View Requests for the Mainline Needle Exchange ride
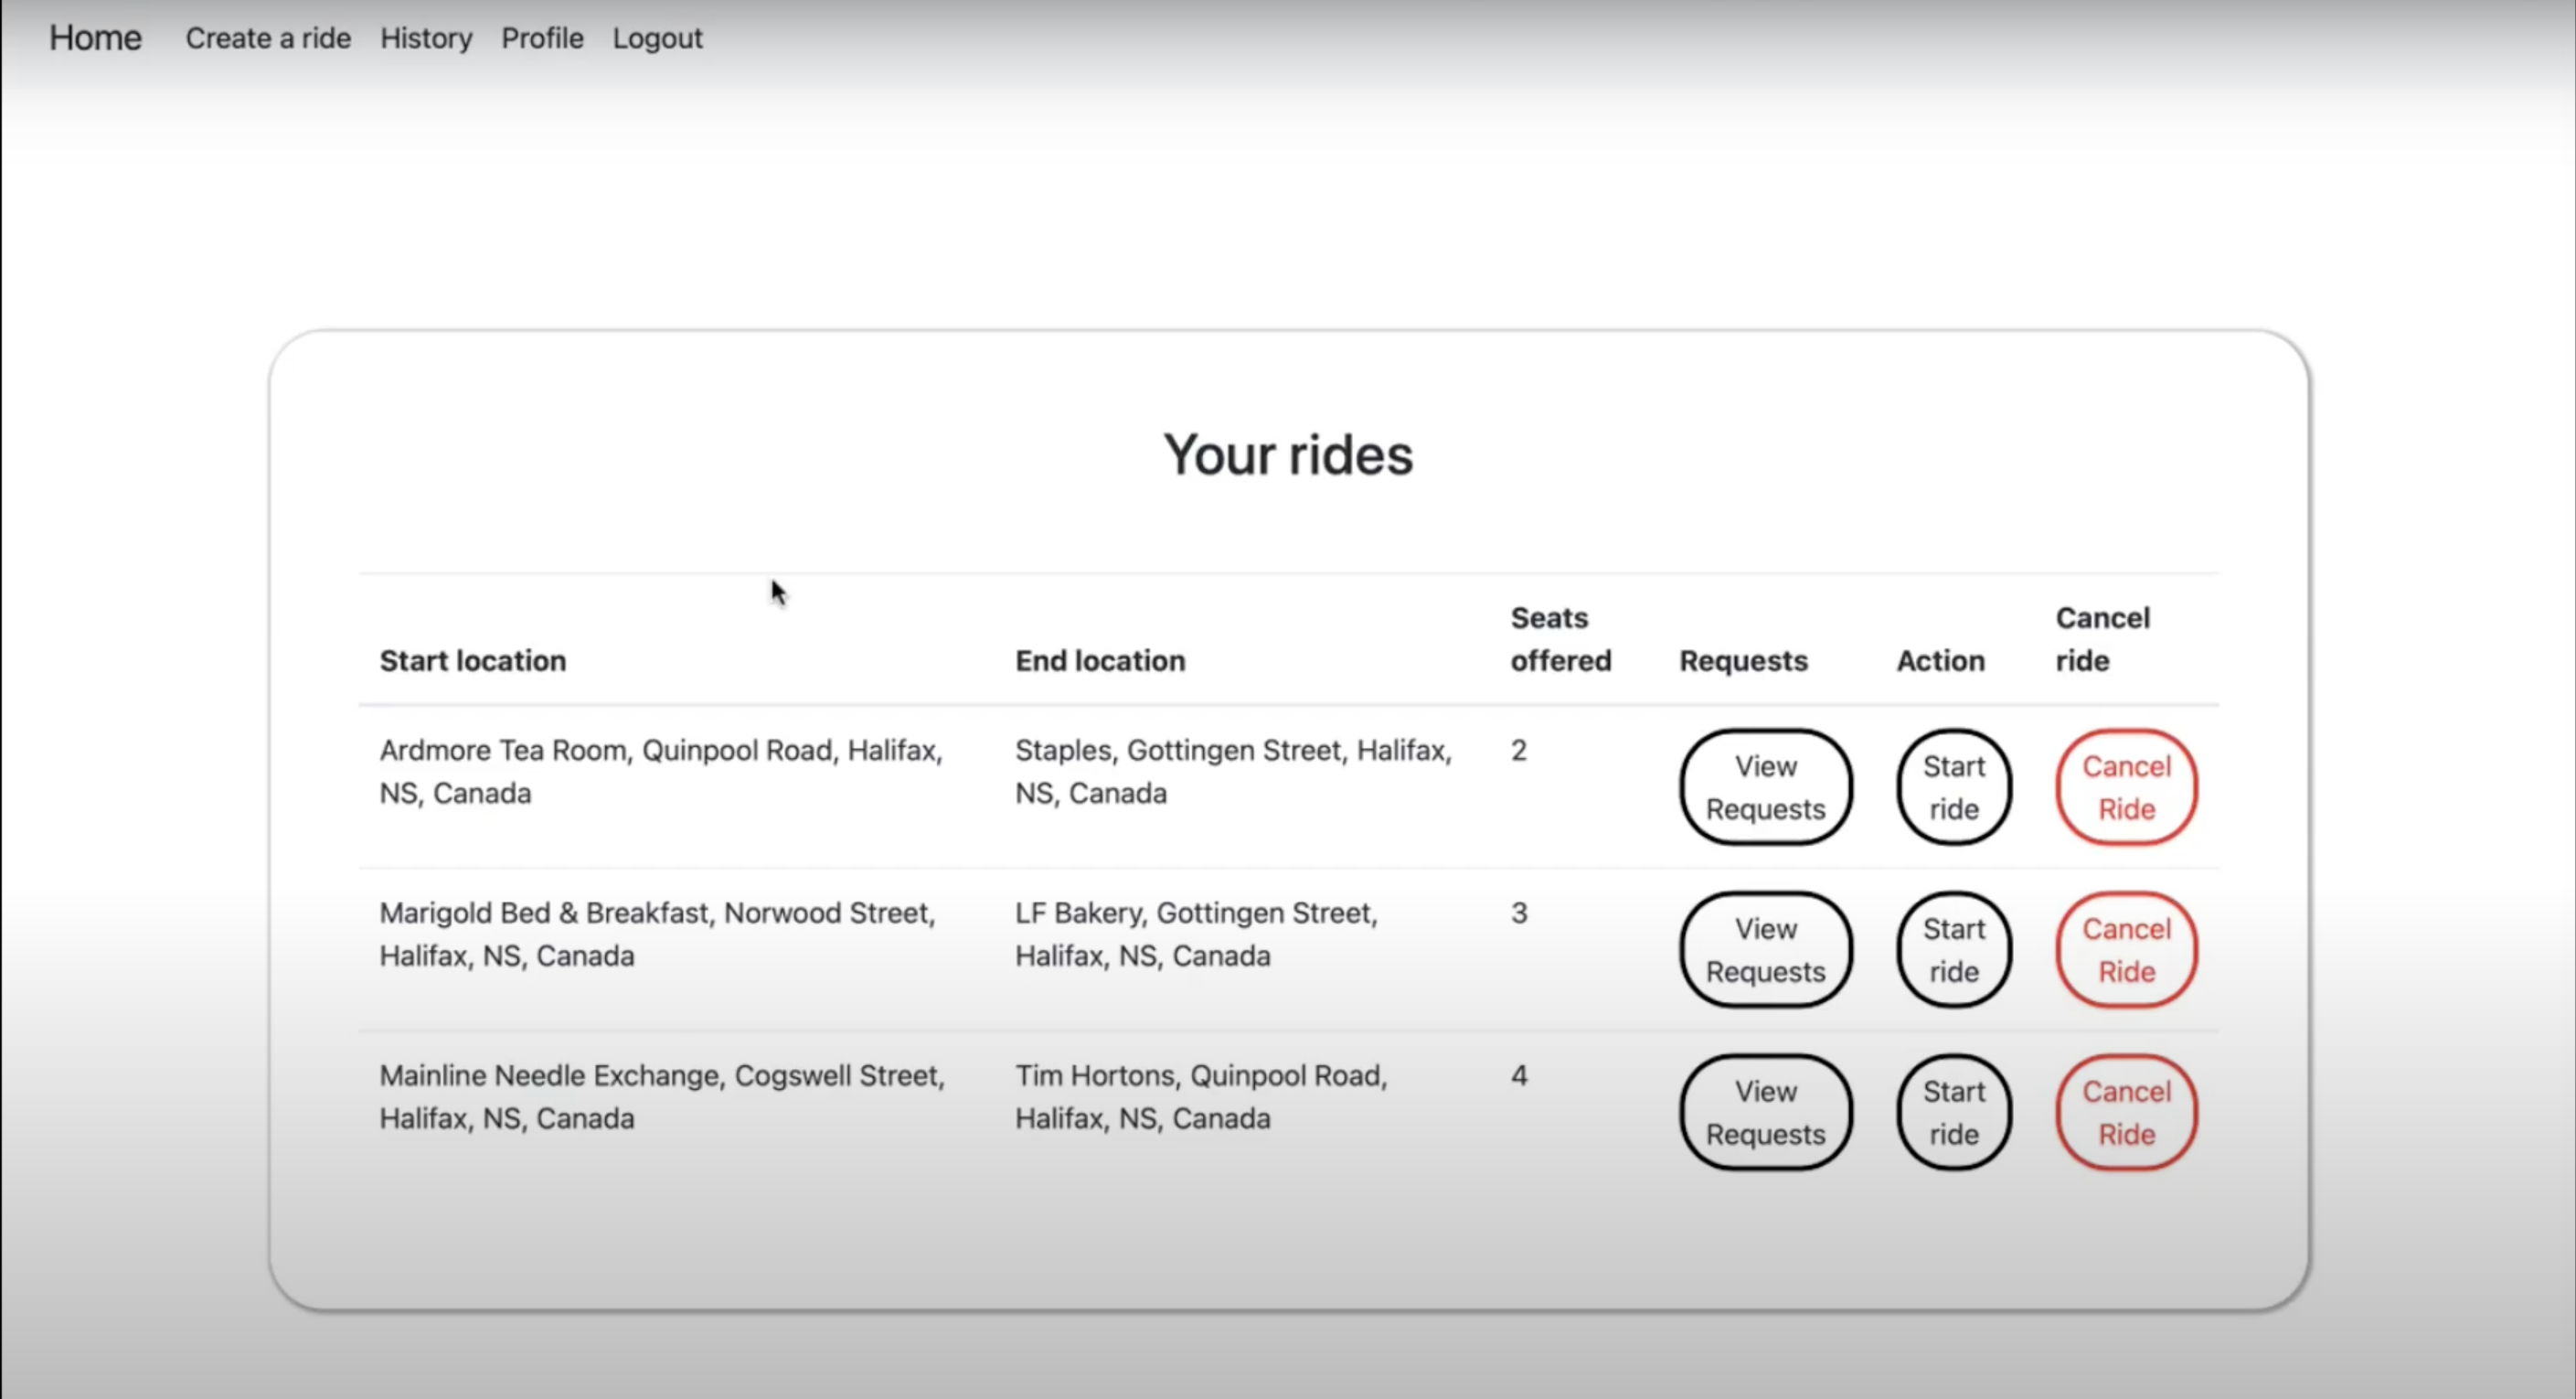 pyautogui.click(x=1765, y=1113)
